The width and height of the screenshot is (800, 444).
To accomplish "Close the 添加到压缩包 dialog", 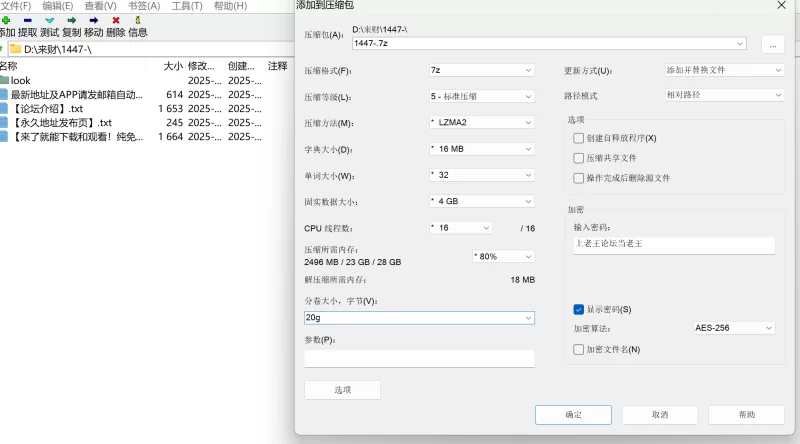I will point(782,5).
